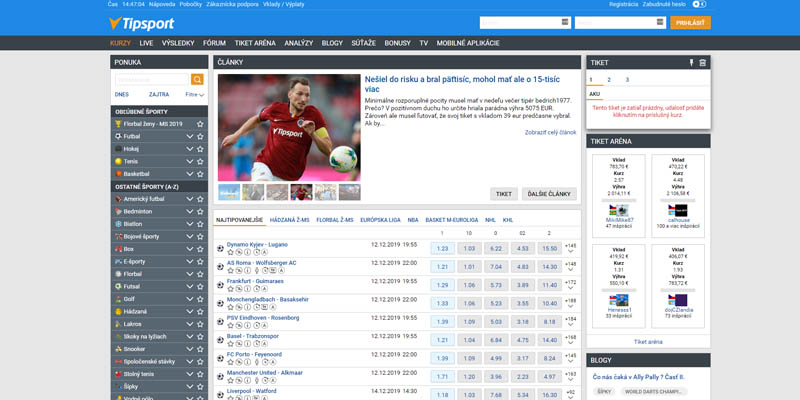Select odds 1.23 for Dynamo Kyjev

443,248
